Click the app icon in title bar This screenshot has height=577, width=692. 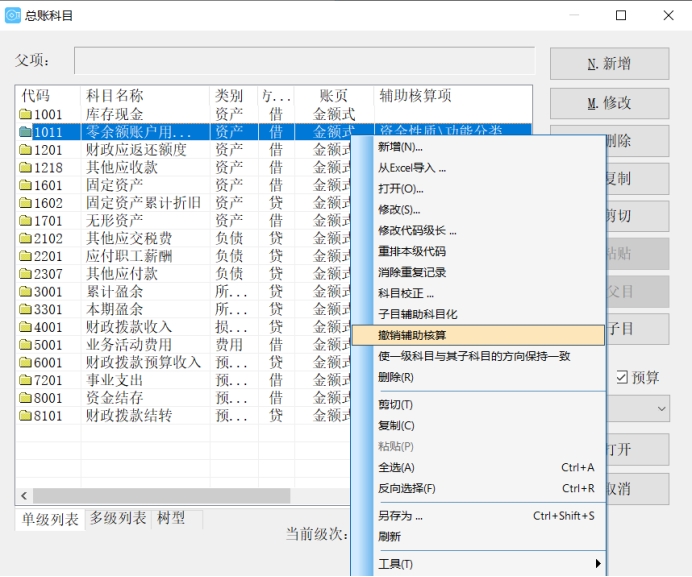13,15
